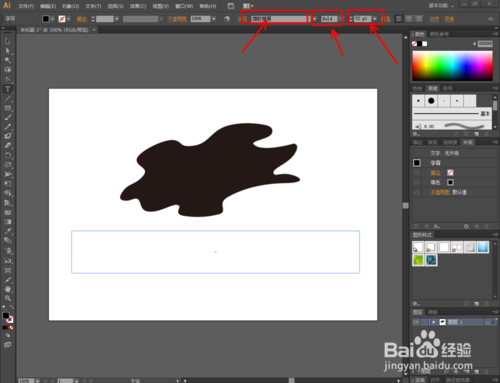Select the Gradient tool
Image resolution: width=500 pixels, height=383 pixels.
pos(8,222)
